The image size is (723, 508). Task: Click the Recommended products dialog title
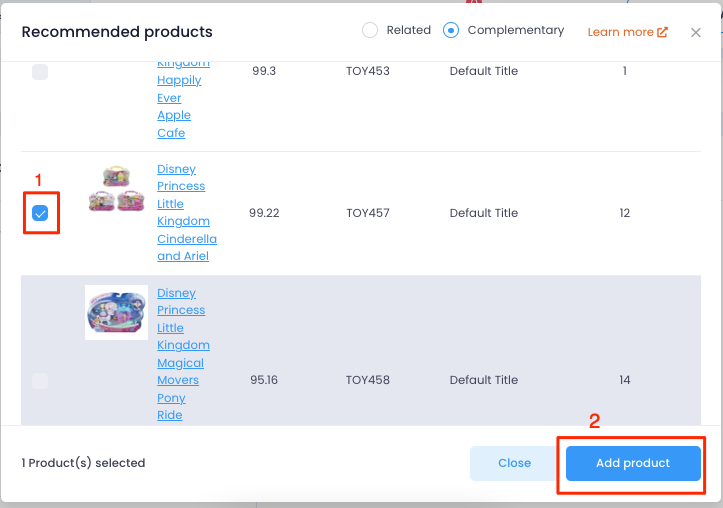coord(117,32)
